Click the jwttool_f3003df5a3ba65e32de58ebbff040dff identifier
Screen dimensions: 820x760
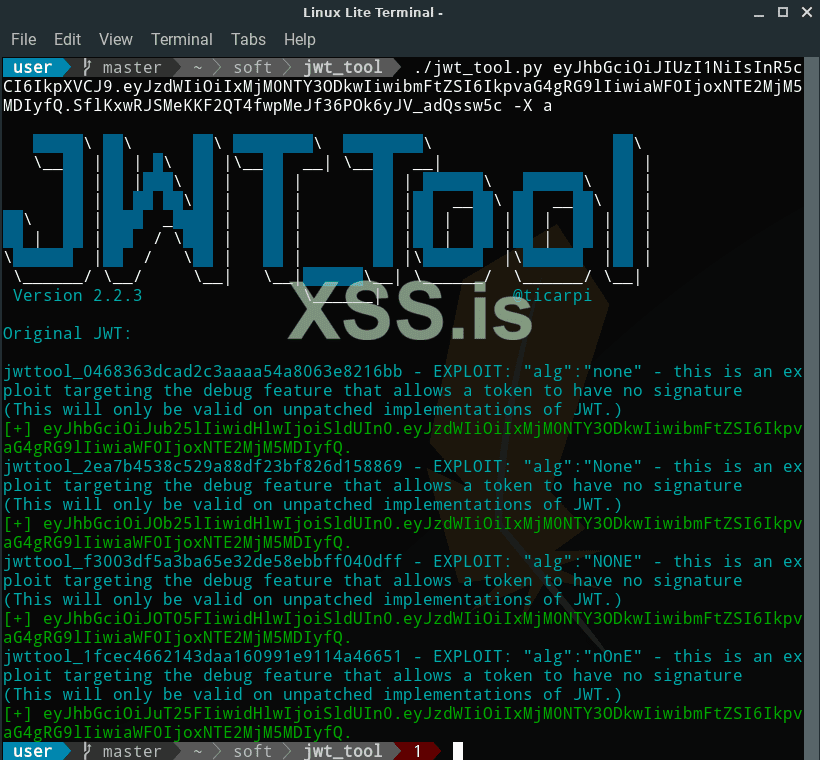point(203,561)
